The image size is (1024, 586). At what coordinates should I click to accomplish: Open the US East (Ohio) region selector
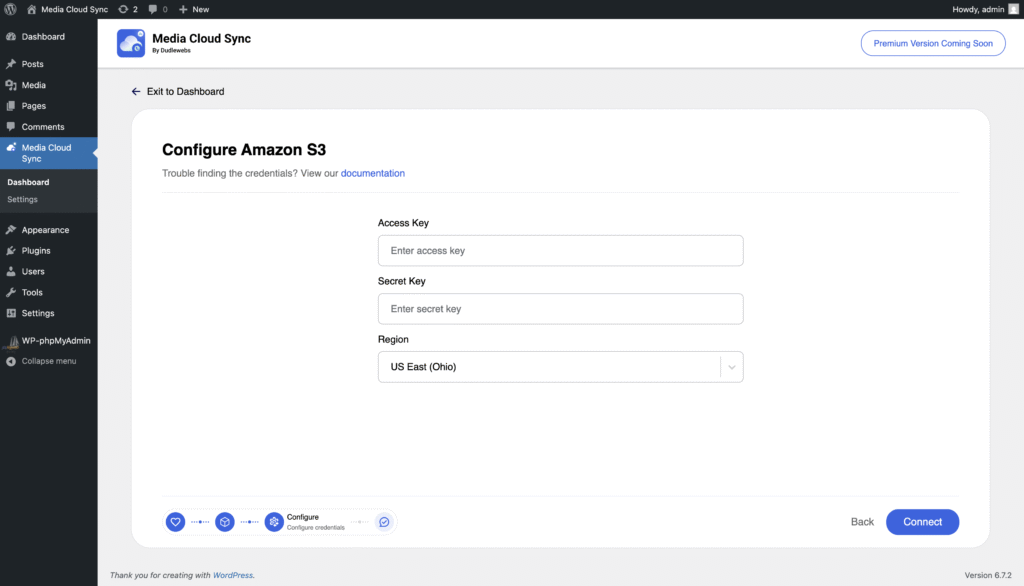coord(548,367)
